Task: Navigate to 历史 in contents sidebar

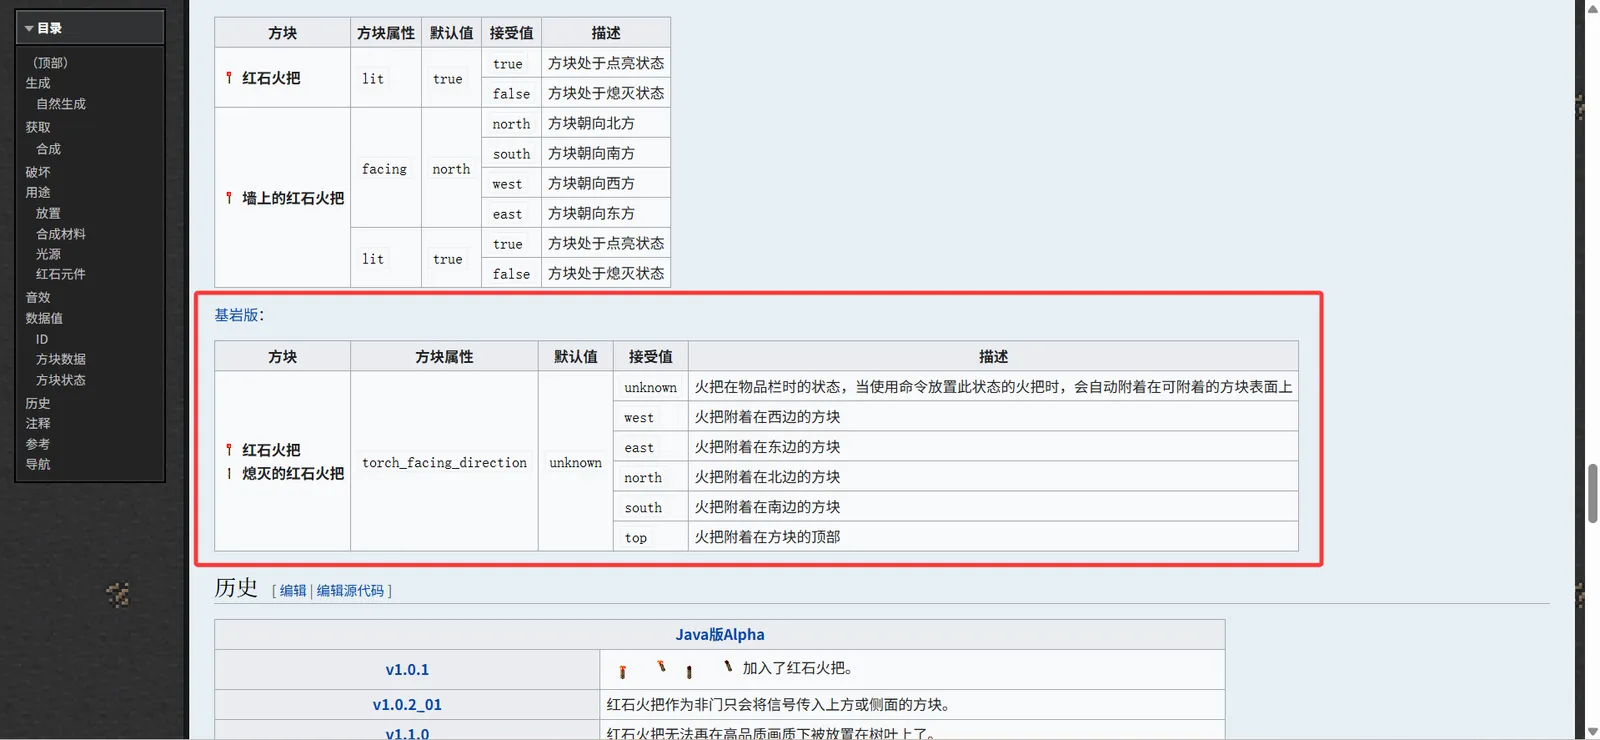Action: coord(38,403)
